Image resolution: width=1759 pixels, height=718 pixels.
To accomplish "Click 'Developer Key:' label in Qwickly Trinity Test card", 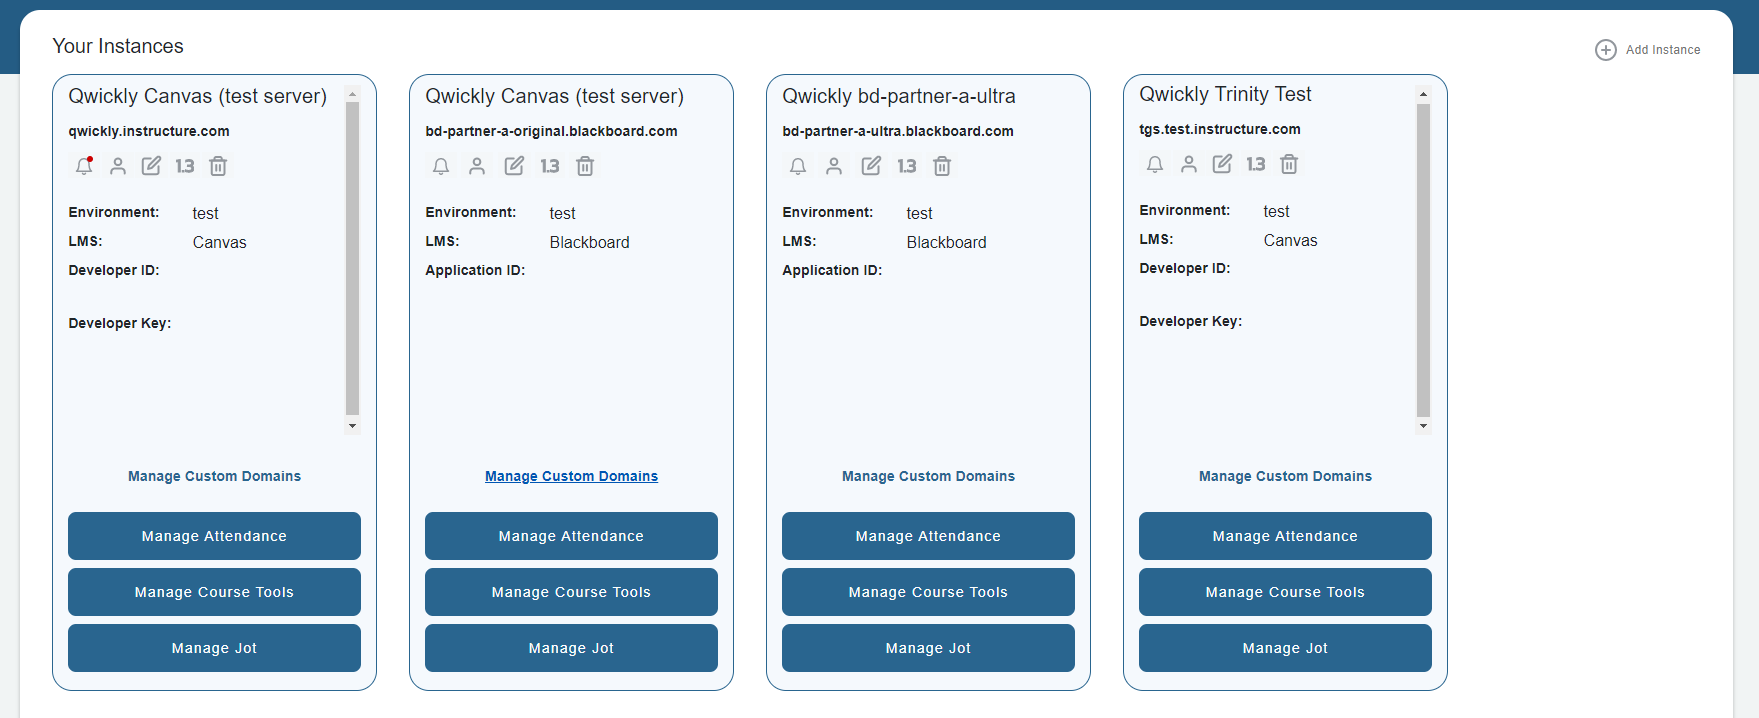I will click(x=1190, y=321).
